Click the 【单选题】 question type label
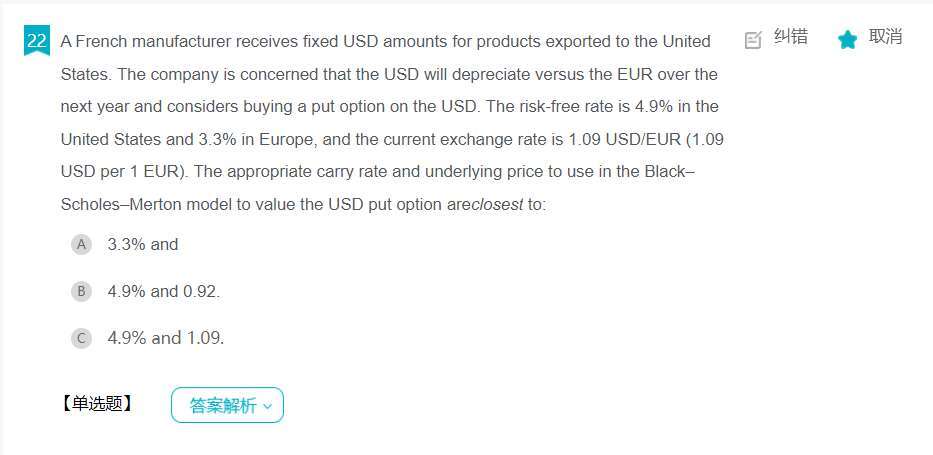Viewport: 933px width, 455px height. click(97, 404)
